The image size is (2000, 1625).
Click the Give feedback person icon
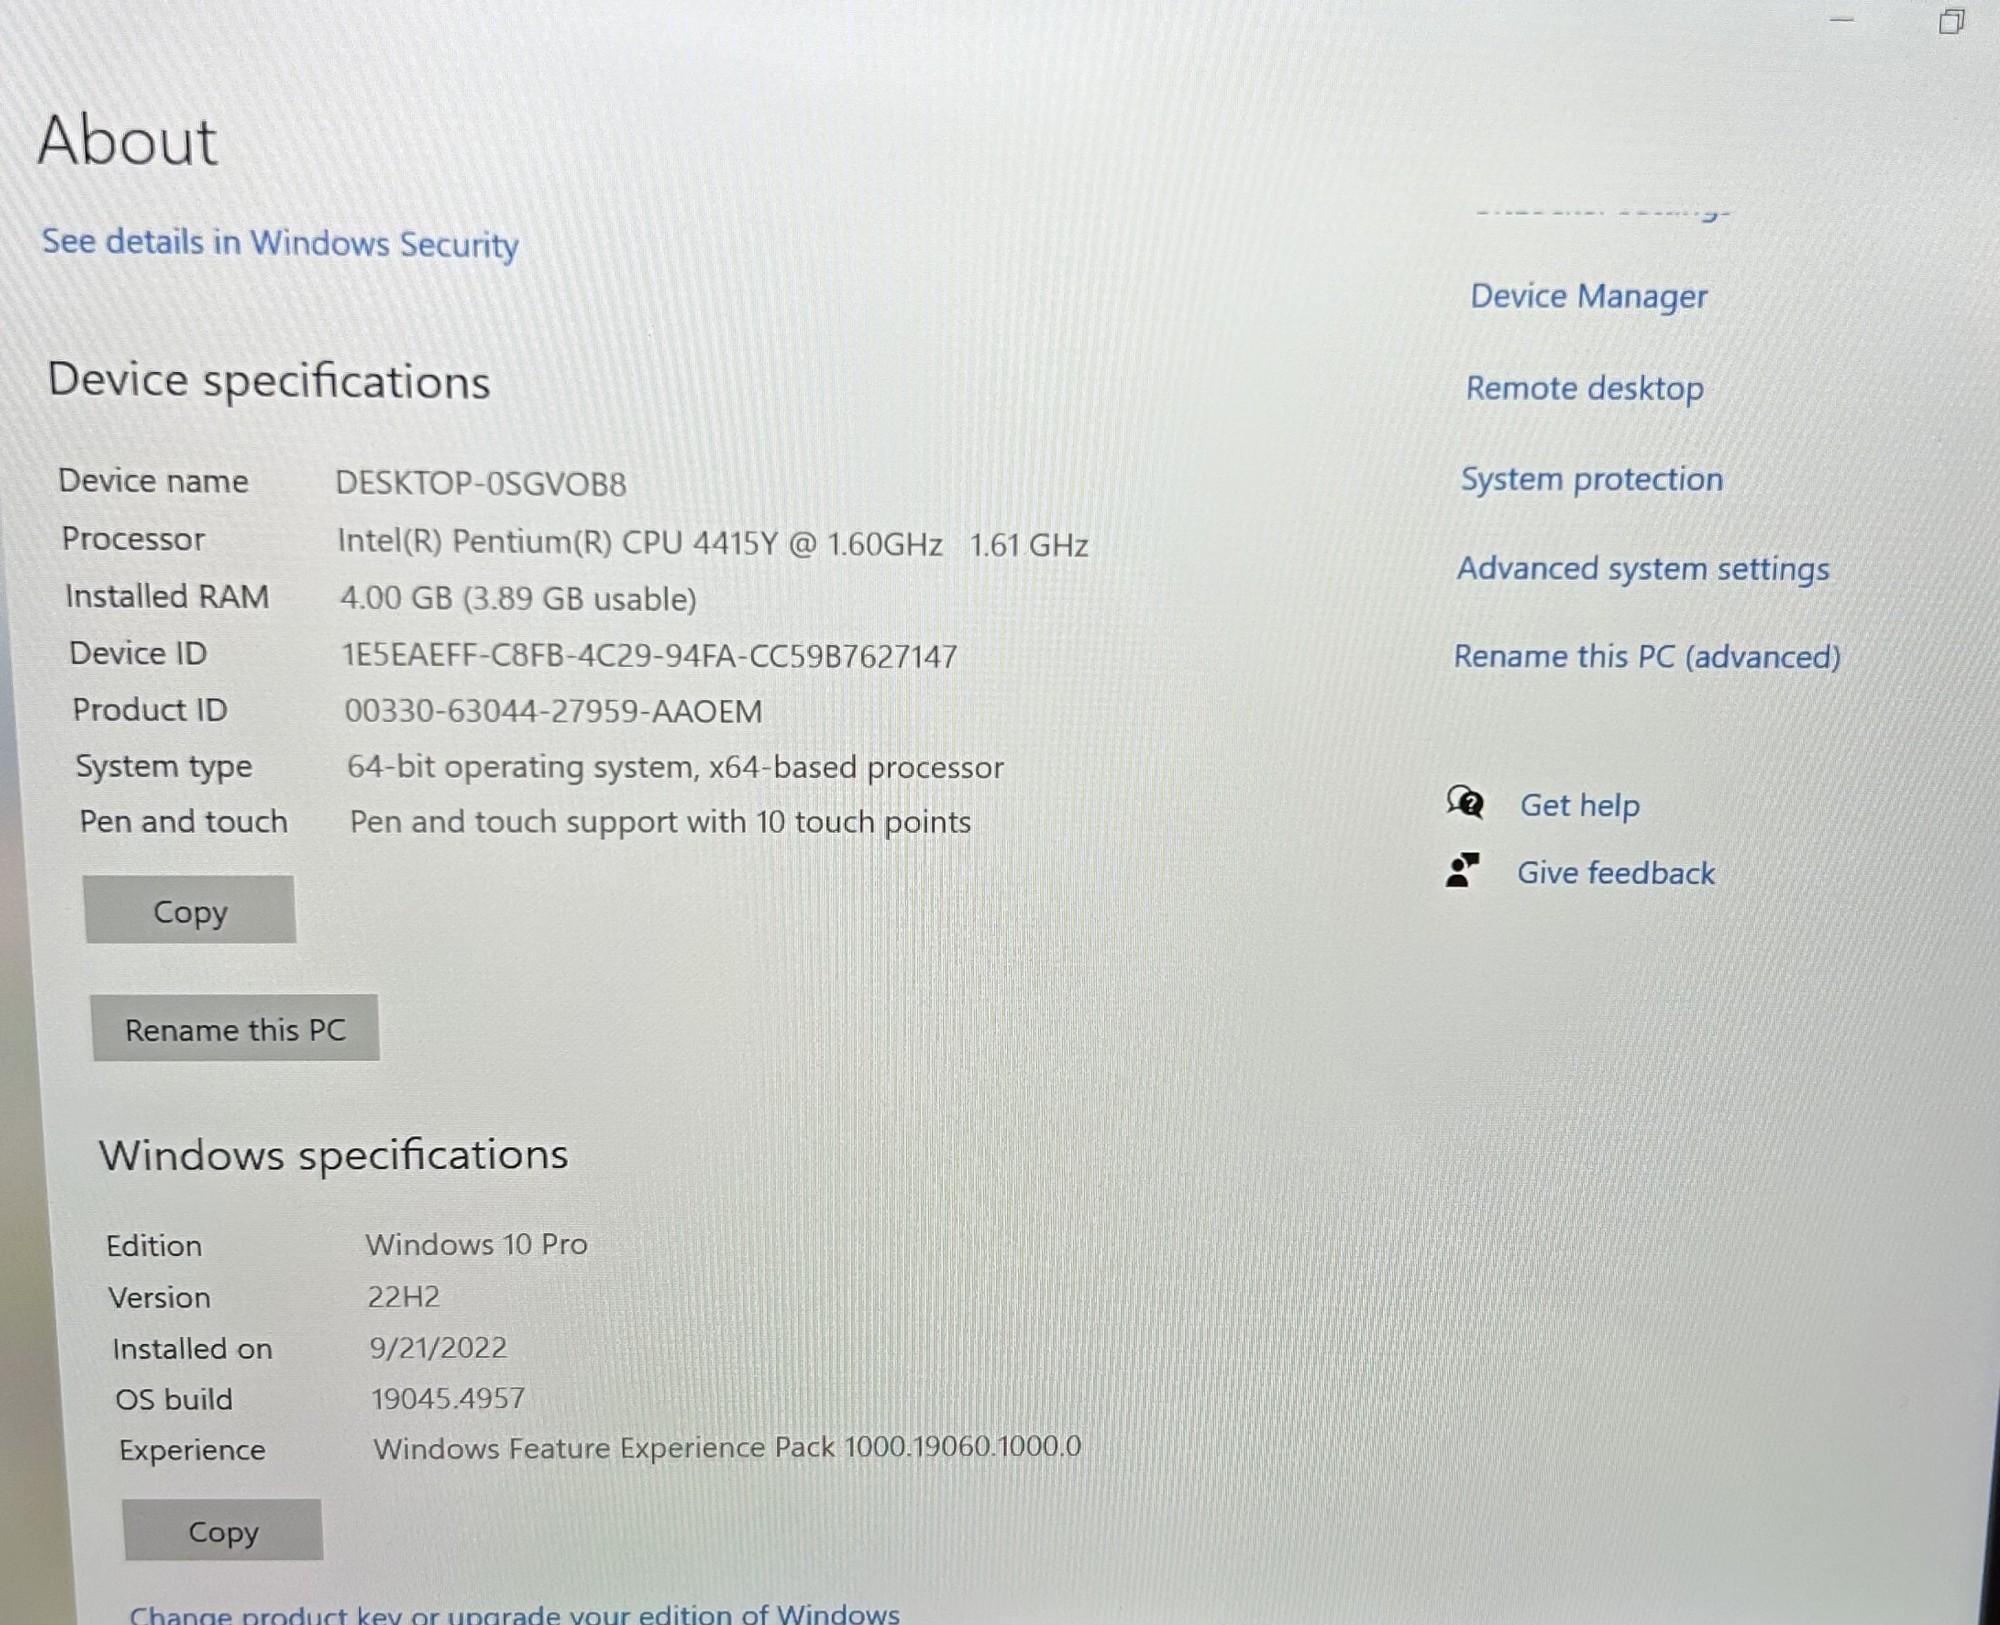[1462, 871]
